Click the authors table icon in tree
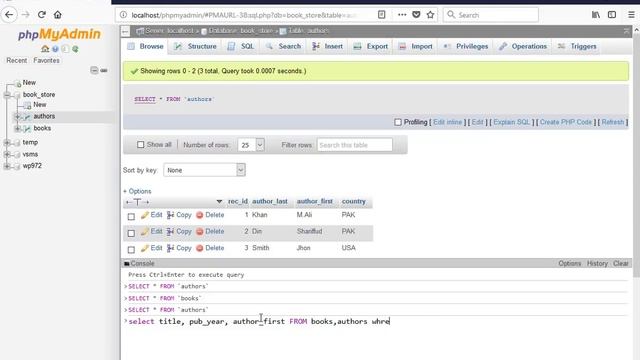Screen dimensions: 640x360 [x=27, y=117]
